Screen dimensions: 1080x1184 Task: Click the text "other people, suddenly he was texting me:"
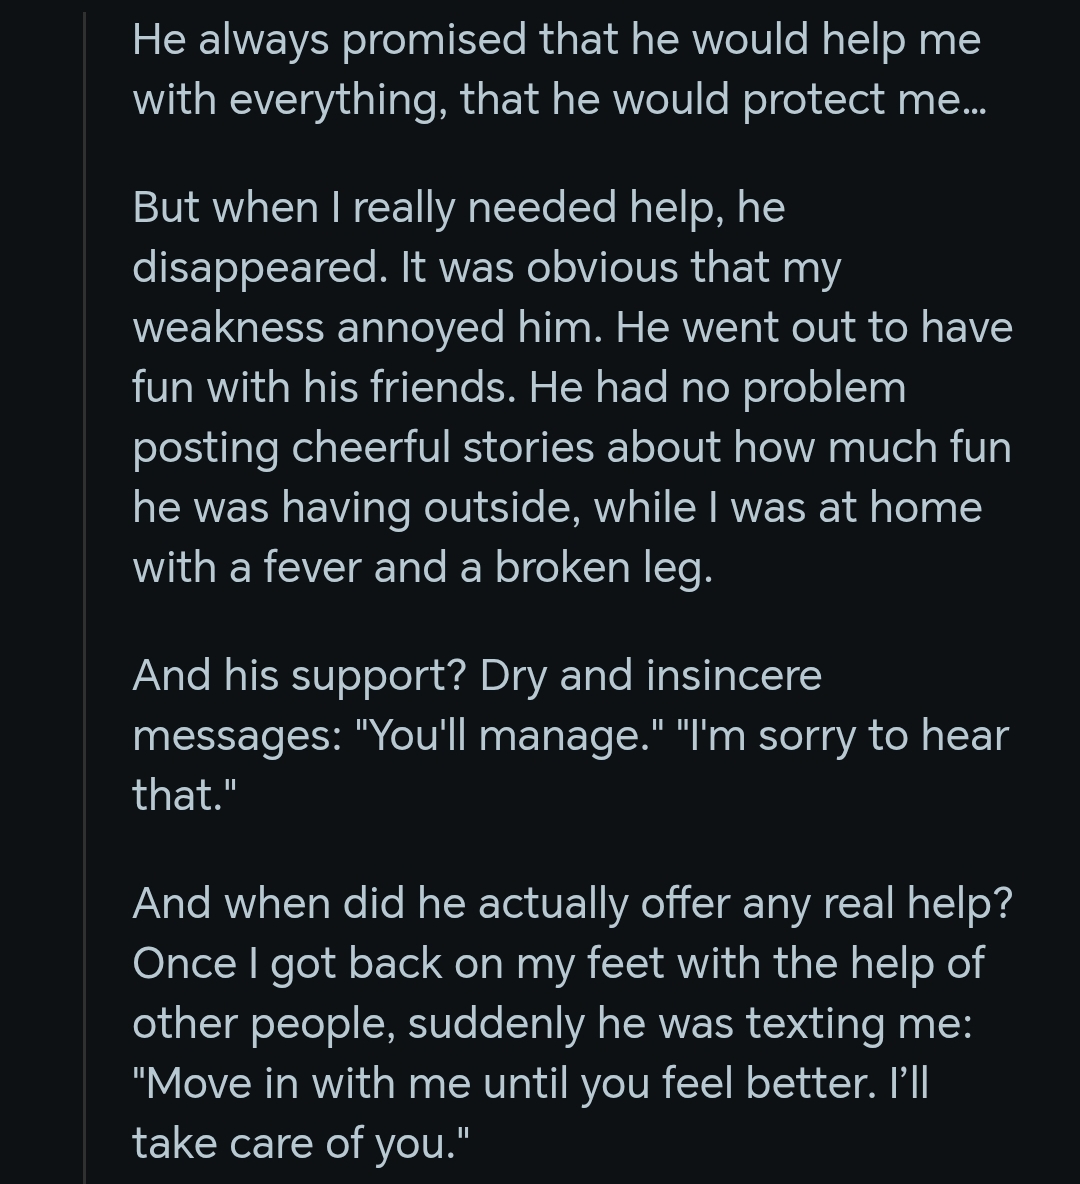552,1023
